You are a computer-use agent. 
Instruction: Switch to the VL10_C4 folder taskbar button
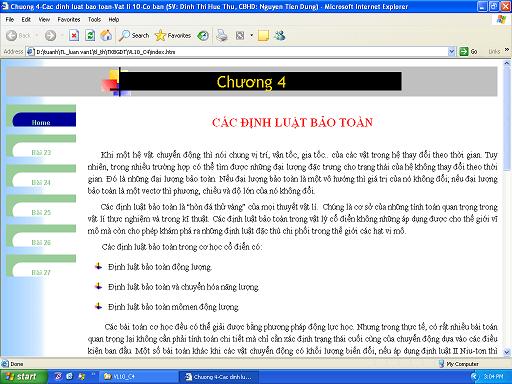pyautogui.click(x=140, y=377)
